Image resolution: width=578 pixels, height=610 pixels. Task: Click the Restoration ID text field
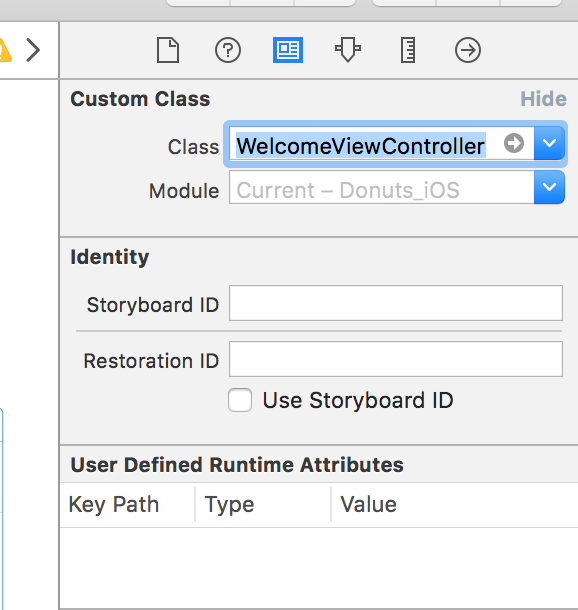[x=396, y=359]
